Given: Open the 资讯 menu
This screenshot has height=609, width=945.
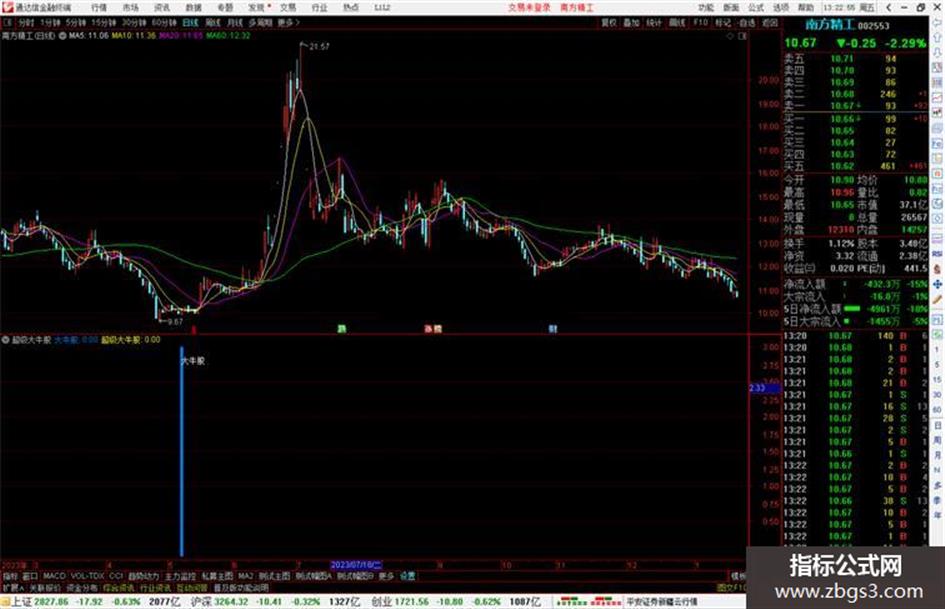Looking at the screenshot, I should coord(162,7).
